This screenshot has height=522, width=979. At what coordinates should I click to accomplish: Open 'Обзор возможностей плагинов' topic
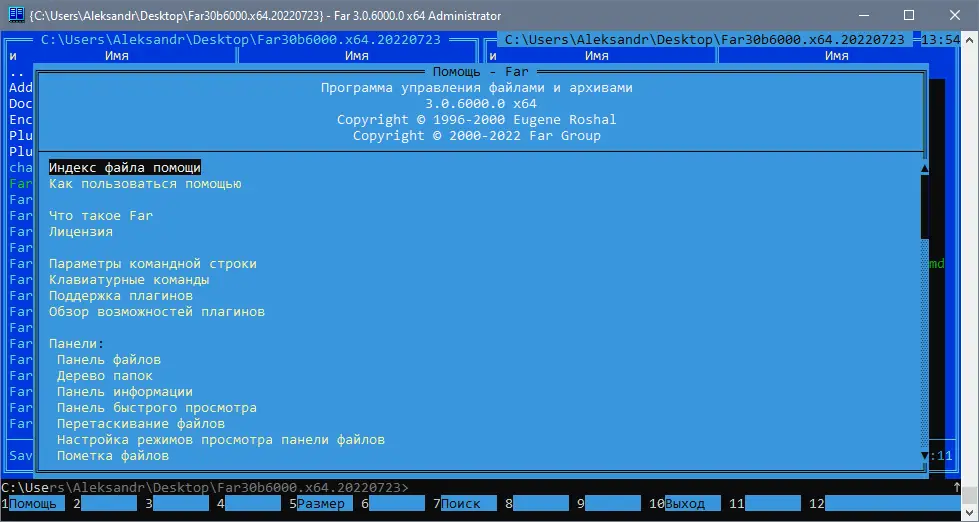tap(157, 312)
